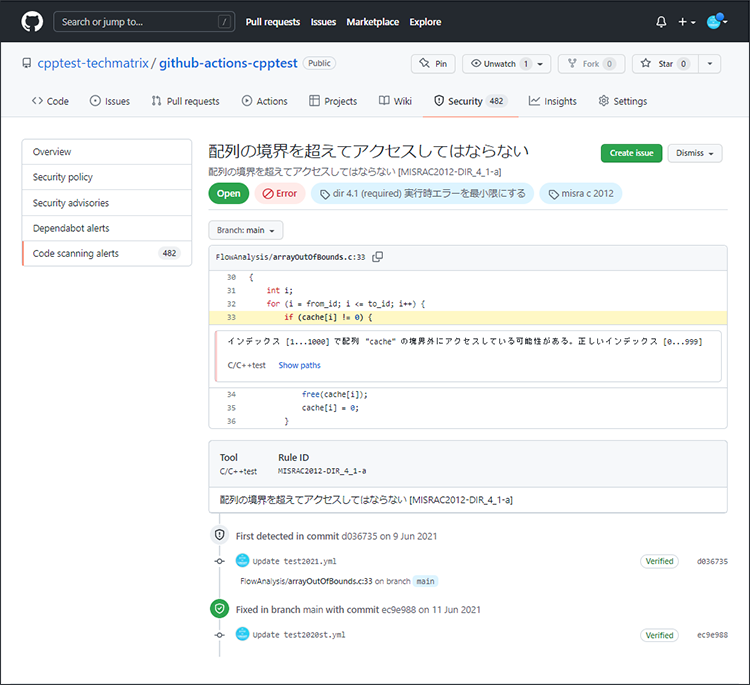Viewport: 750px width, 685px height.
Task: Copy the arrayOutOfBounds.c:33 file path icon
Action: pos(377,257)
